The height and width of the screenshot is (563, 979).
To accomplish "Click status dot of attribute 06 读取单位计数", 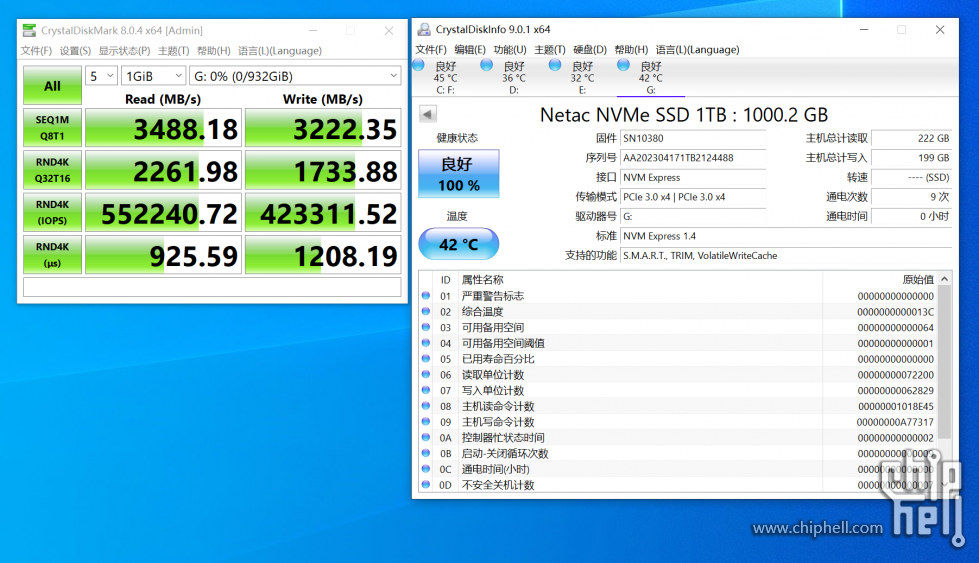I will (426, 374).
